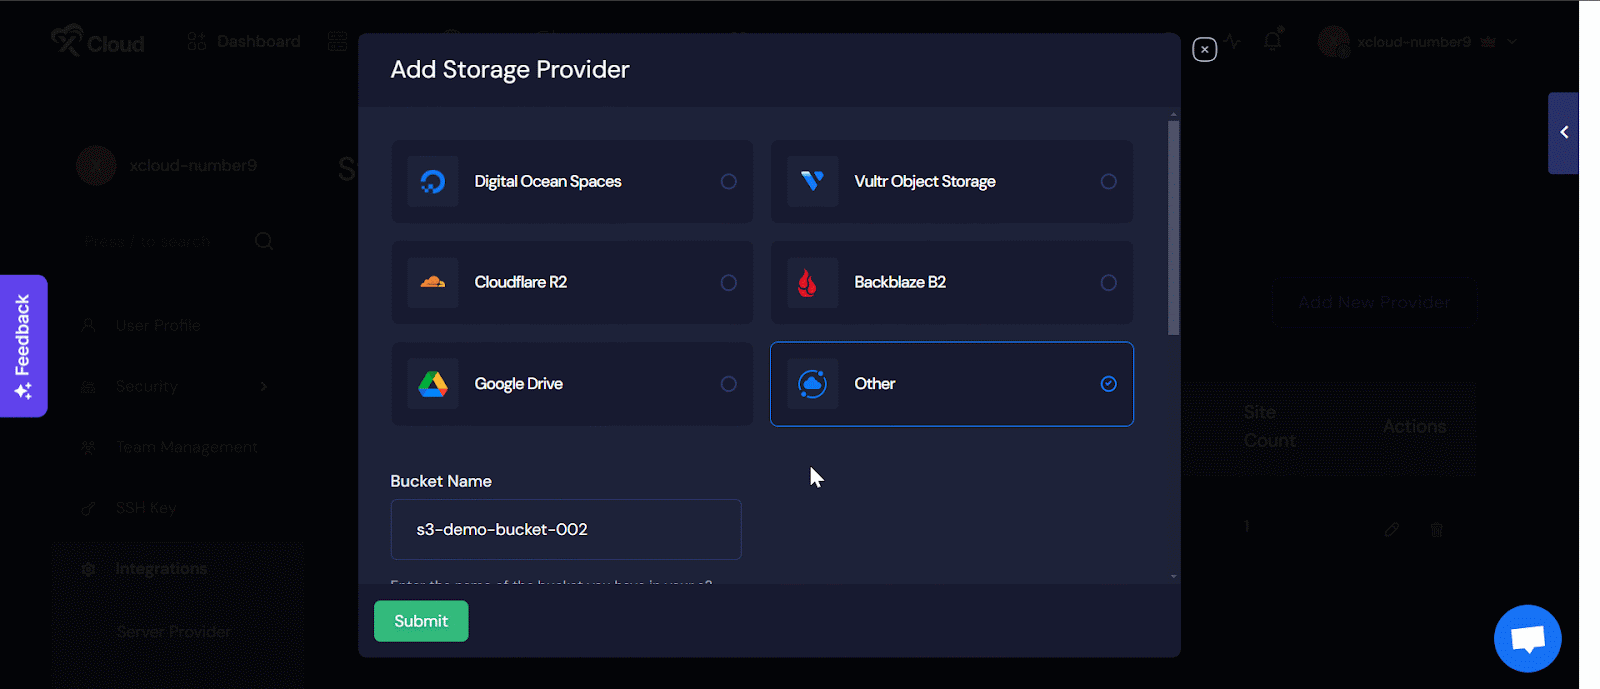
Task: Click the activity pulse icon in header
Action: [x=1233, y=42]
